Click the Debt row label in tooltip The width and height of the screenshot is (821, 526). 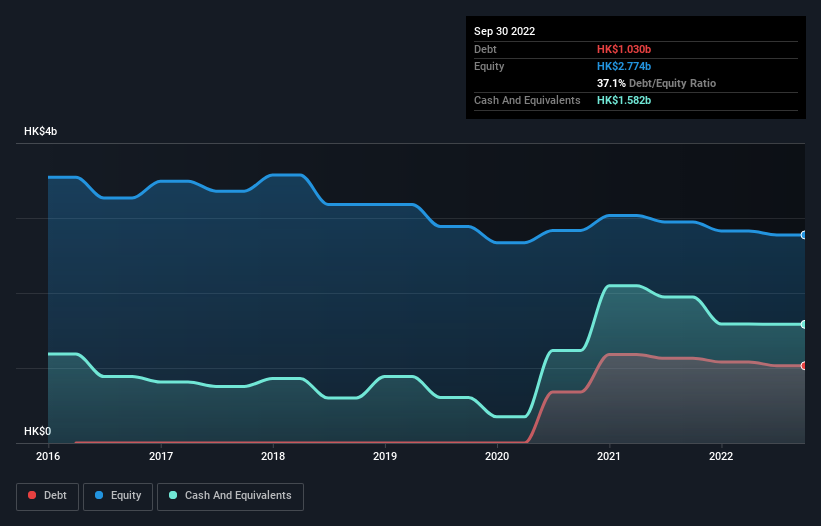(x=485, y=49)
